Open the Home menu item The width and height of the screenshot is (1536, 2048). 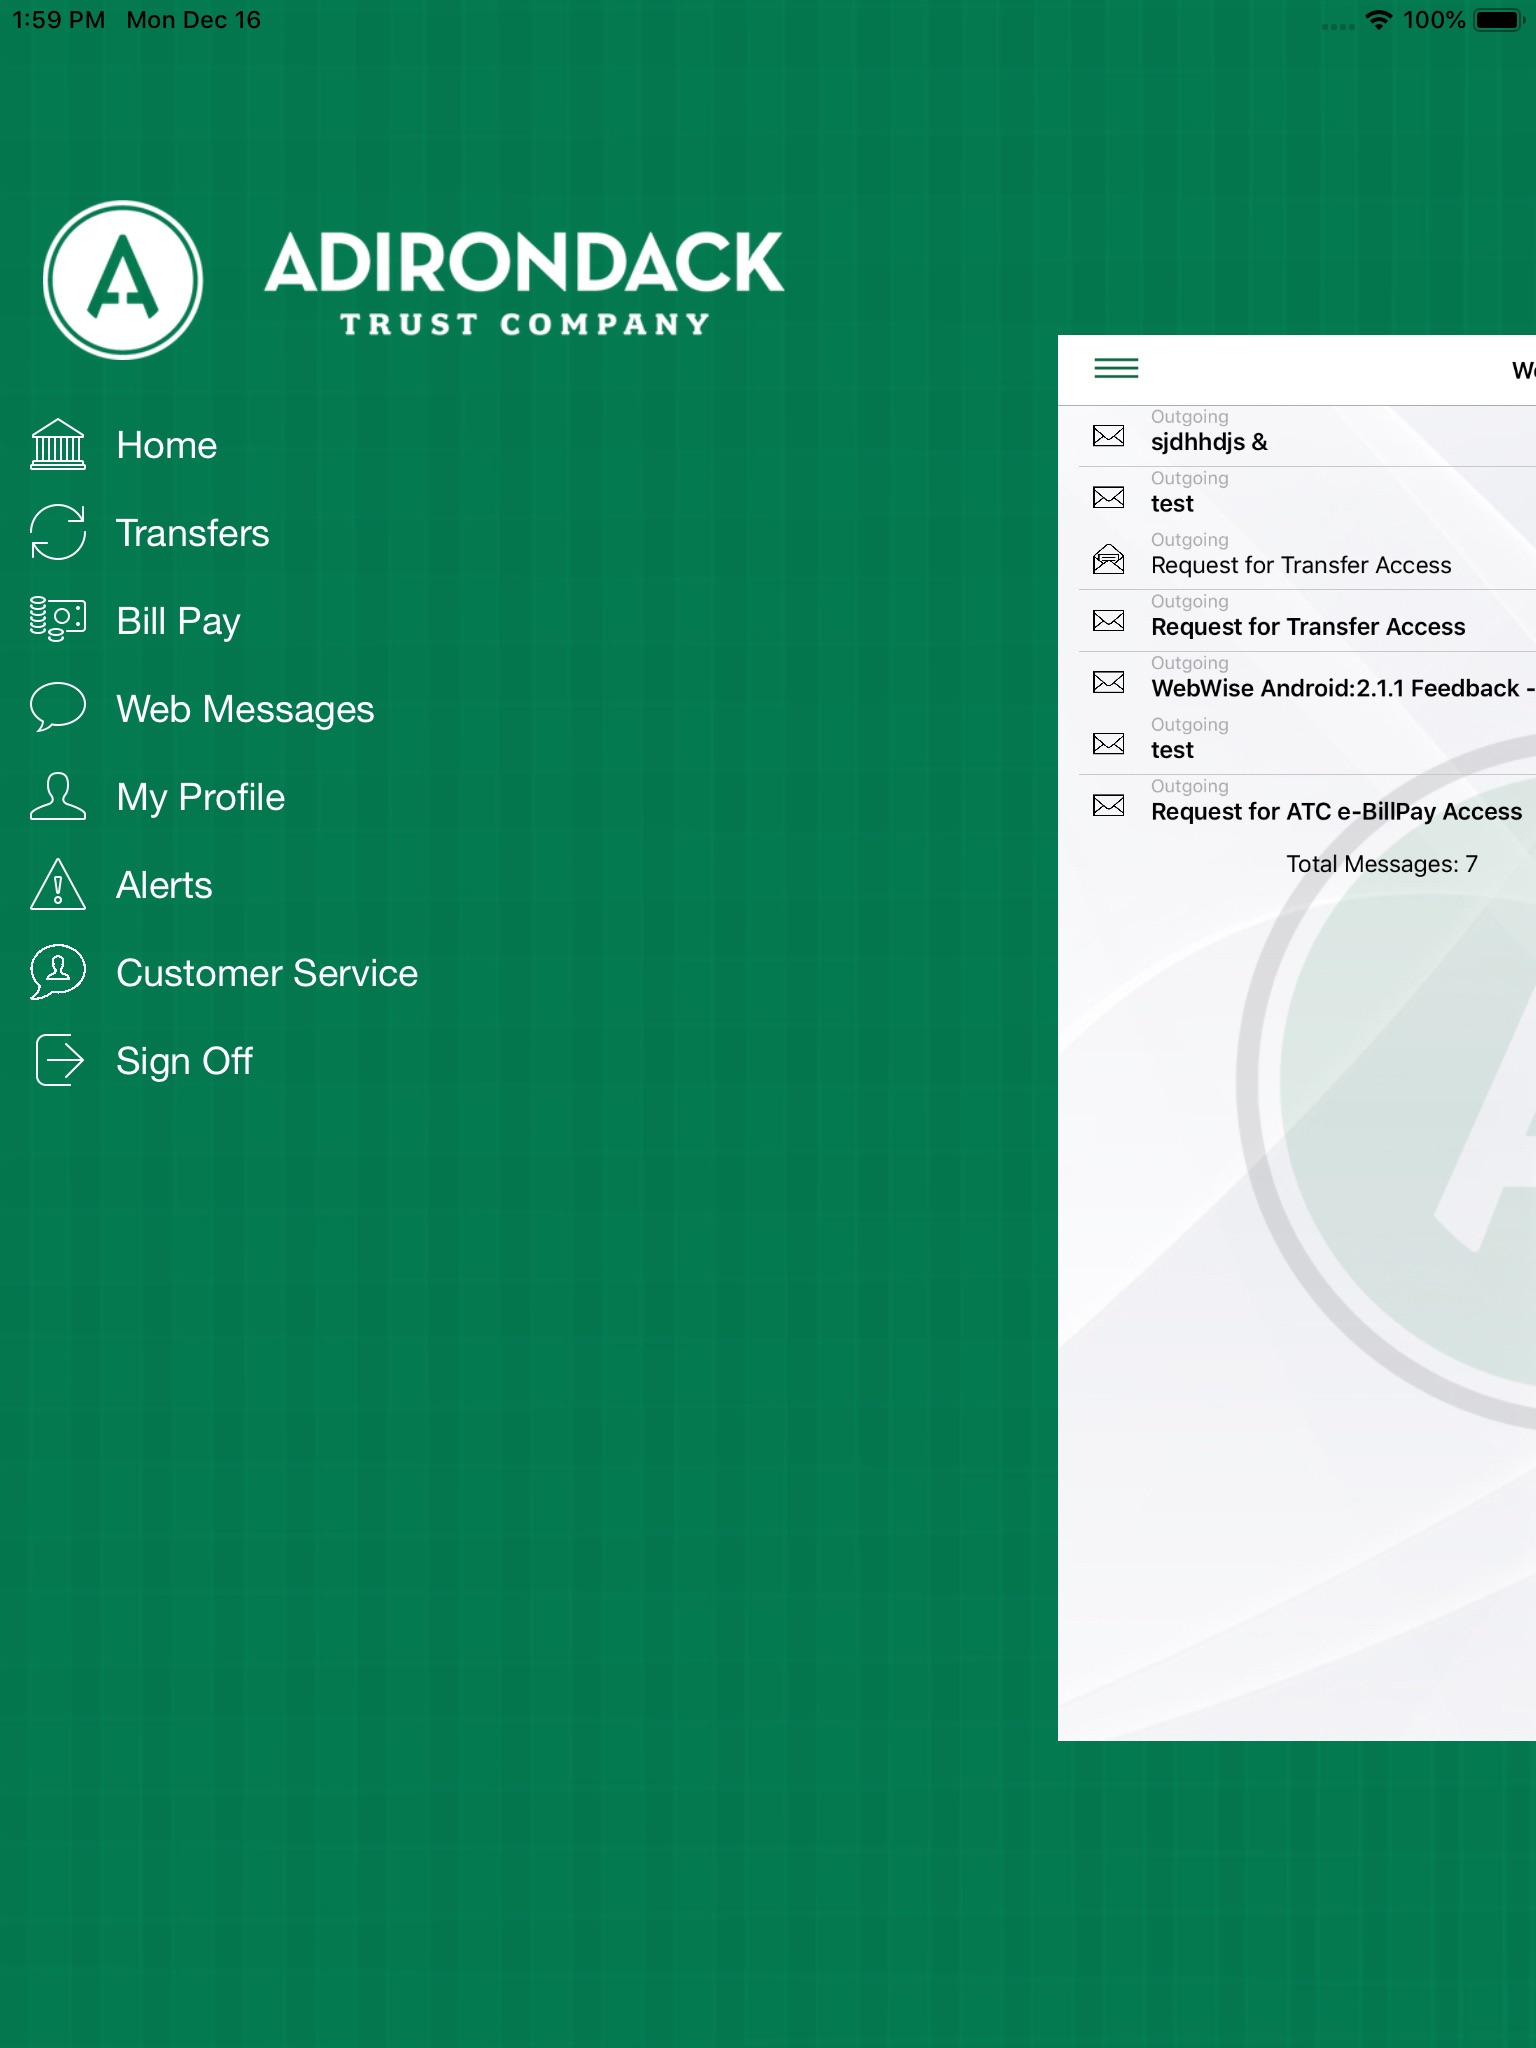coord(166,445)
